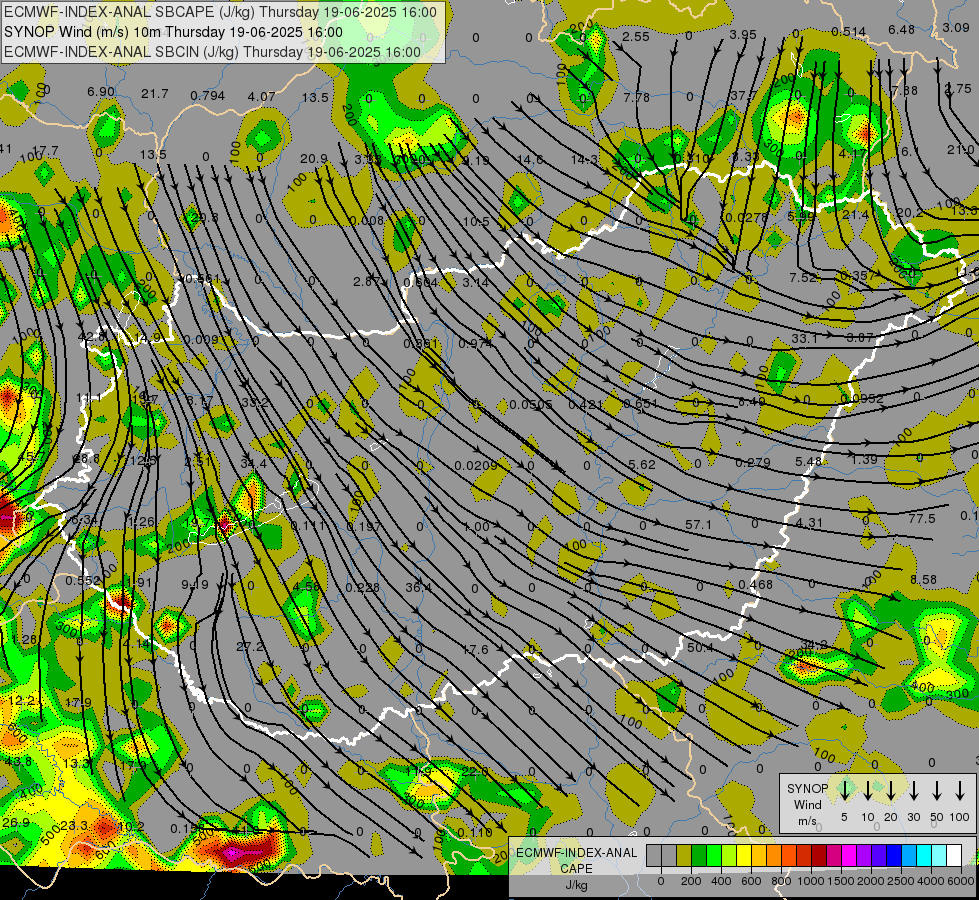Pick the cyan swatch before 4000 tick
Screen dimensions: 979x900
click(x=923, y=855)
